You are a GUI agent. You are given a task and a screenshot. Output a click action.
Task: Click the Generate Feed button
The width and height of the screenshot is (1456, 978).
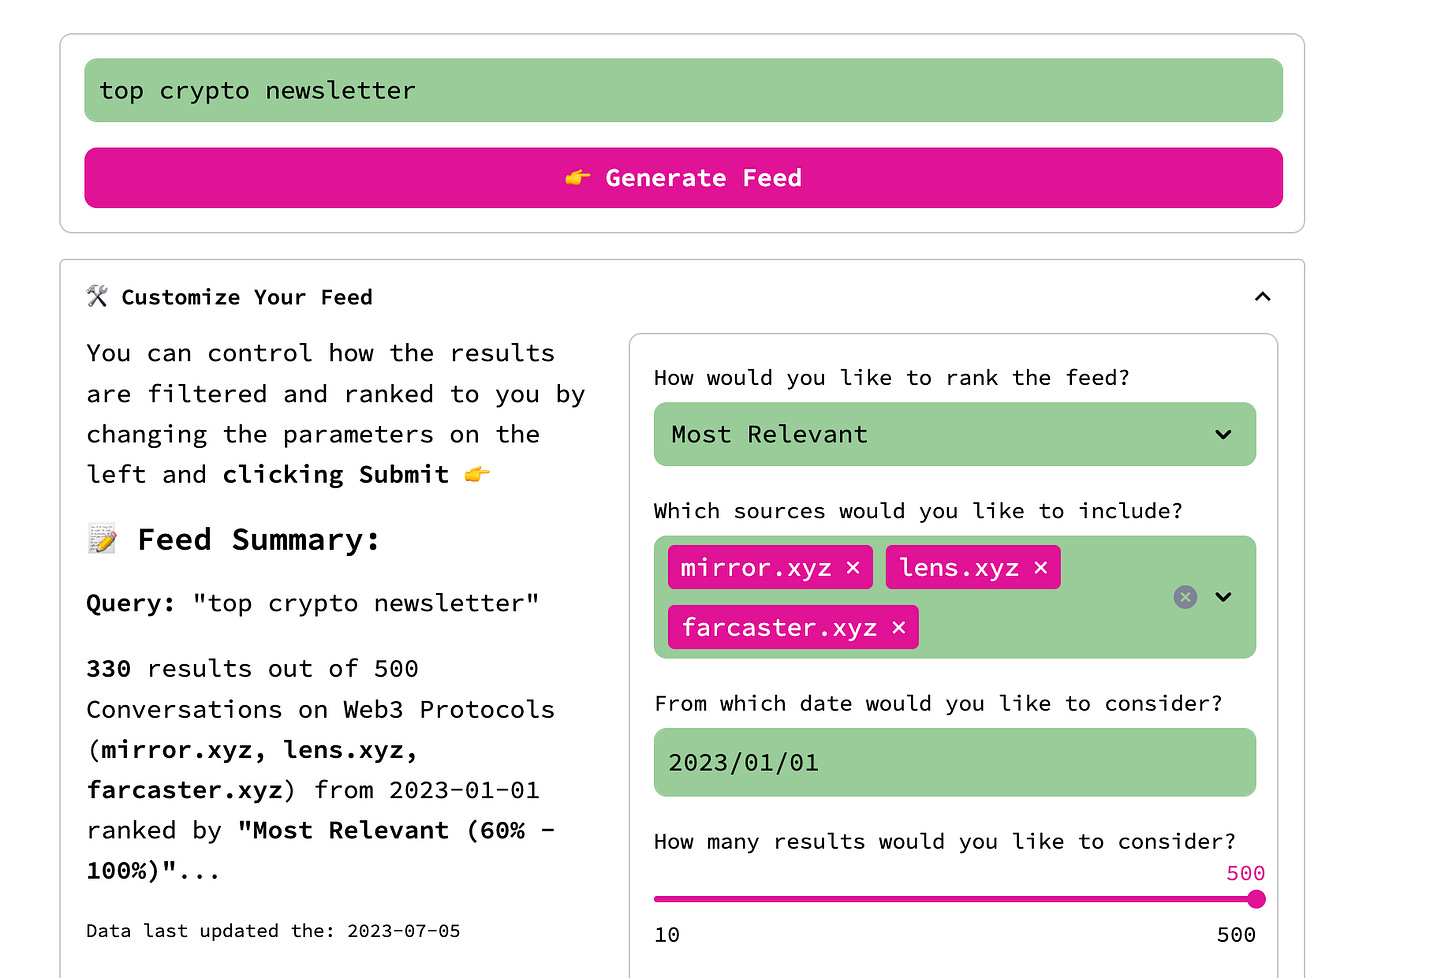point(683,178)
